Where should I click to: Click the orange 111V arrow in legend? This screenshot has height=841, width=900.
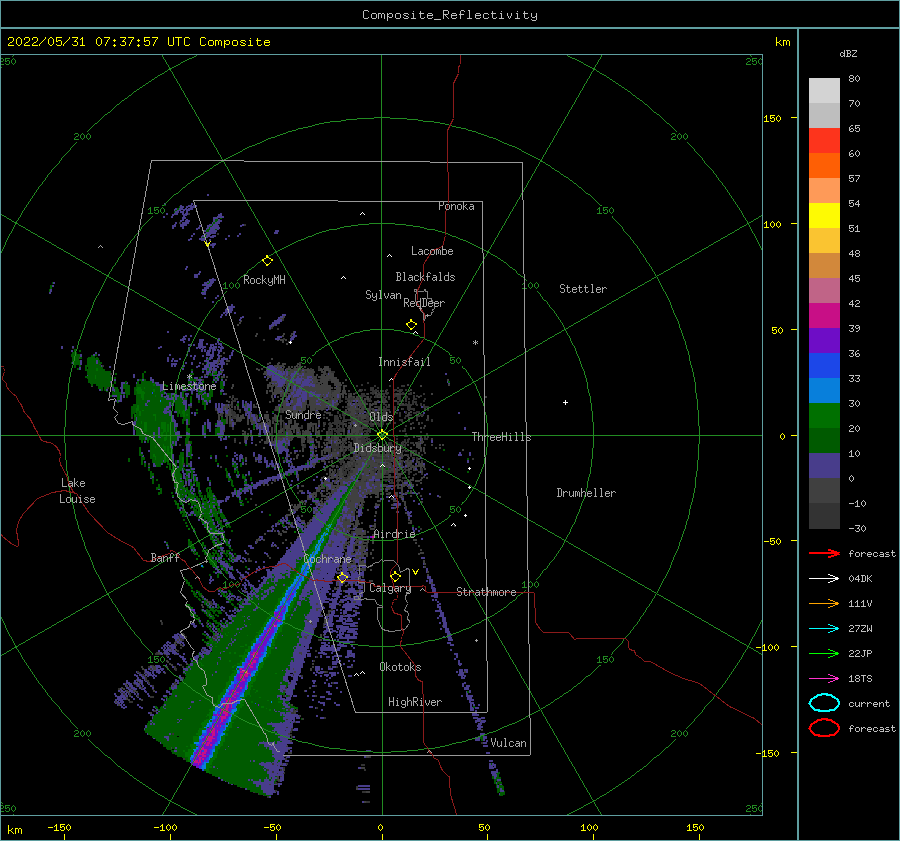click(824, 603)
